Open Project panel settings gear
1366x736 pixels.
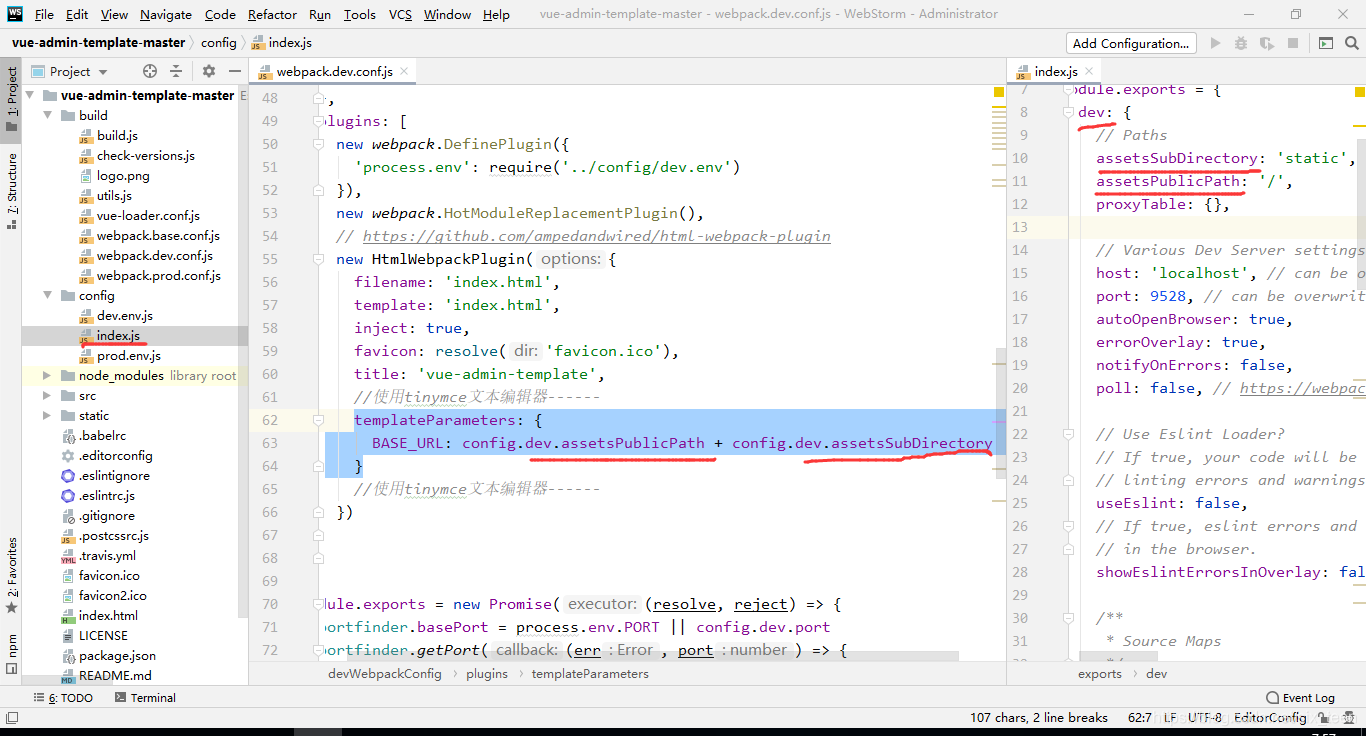tap(209, 71)
